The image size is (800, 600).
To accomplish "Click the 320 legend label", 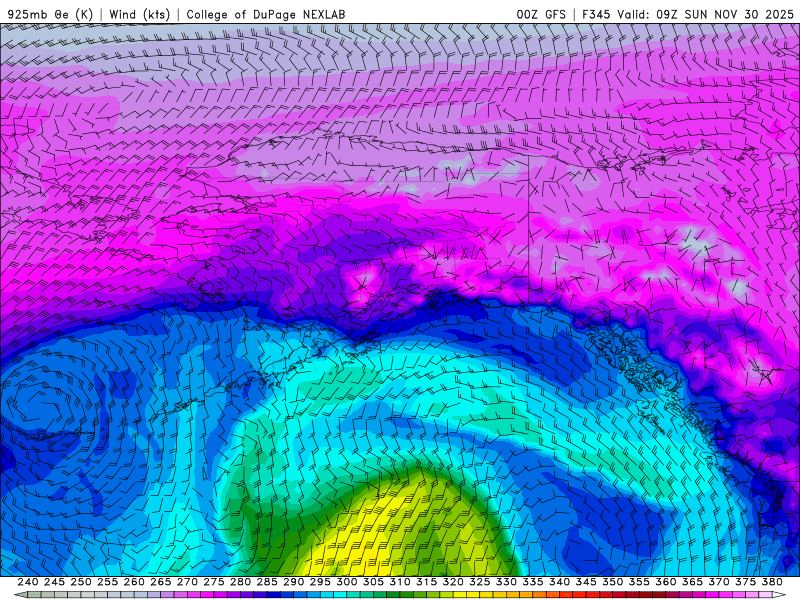I will 453,582.
